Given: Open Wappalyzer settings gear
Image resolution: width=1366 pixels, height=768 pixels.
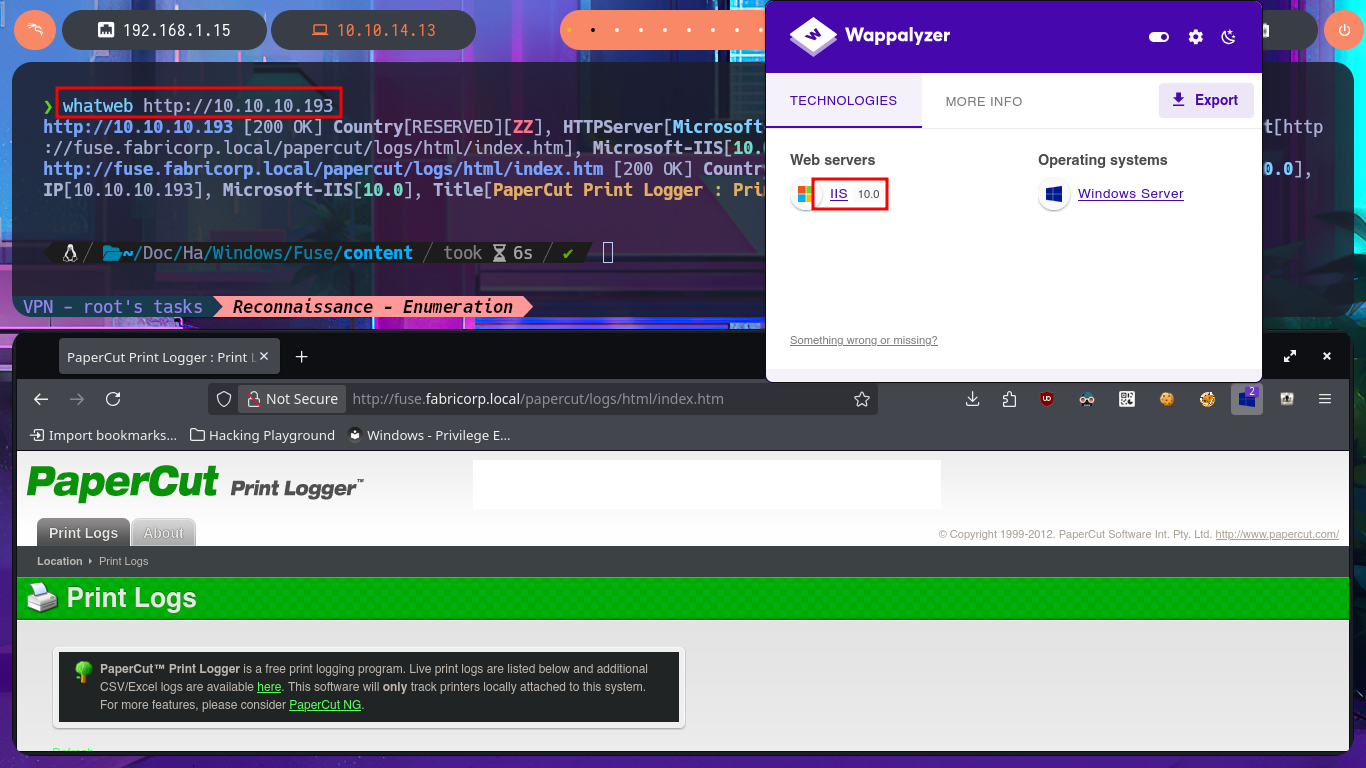Looking at the screenshot, I should click(x=1195, y=37).
